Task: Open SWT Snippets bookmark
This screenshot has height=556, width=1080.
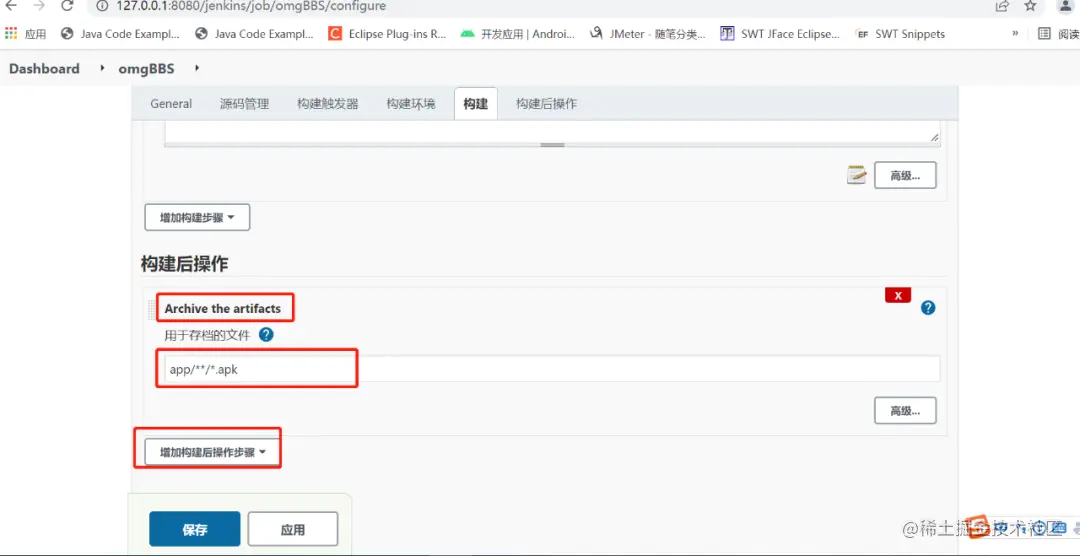Action: tap(900, 34)
